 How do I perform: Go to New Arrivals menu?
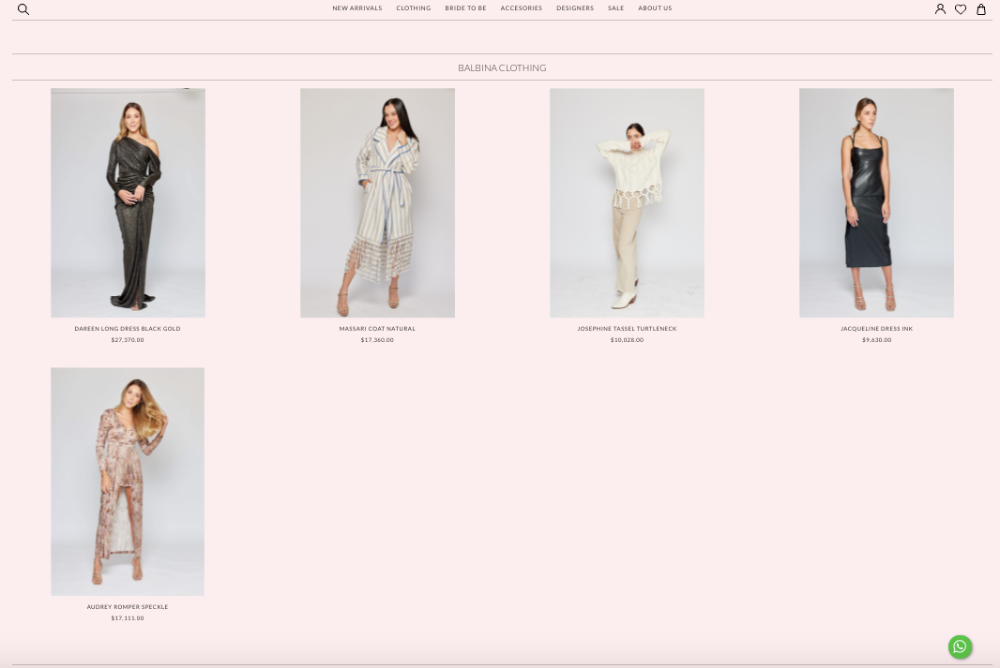click(357, 8)
